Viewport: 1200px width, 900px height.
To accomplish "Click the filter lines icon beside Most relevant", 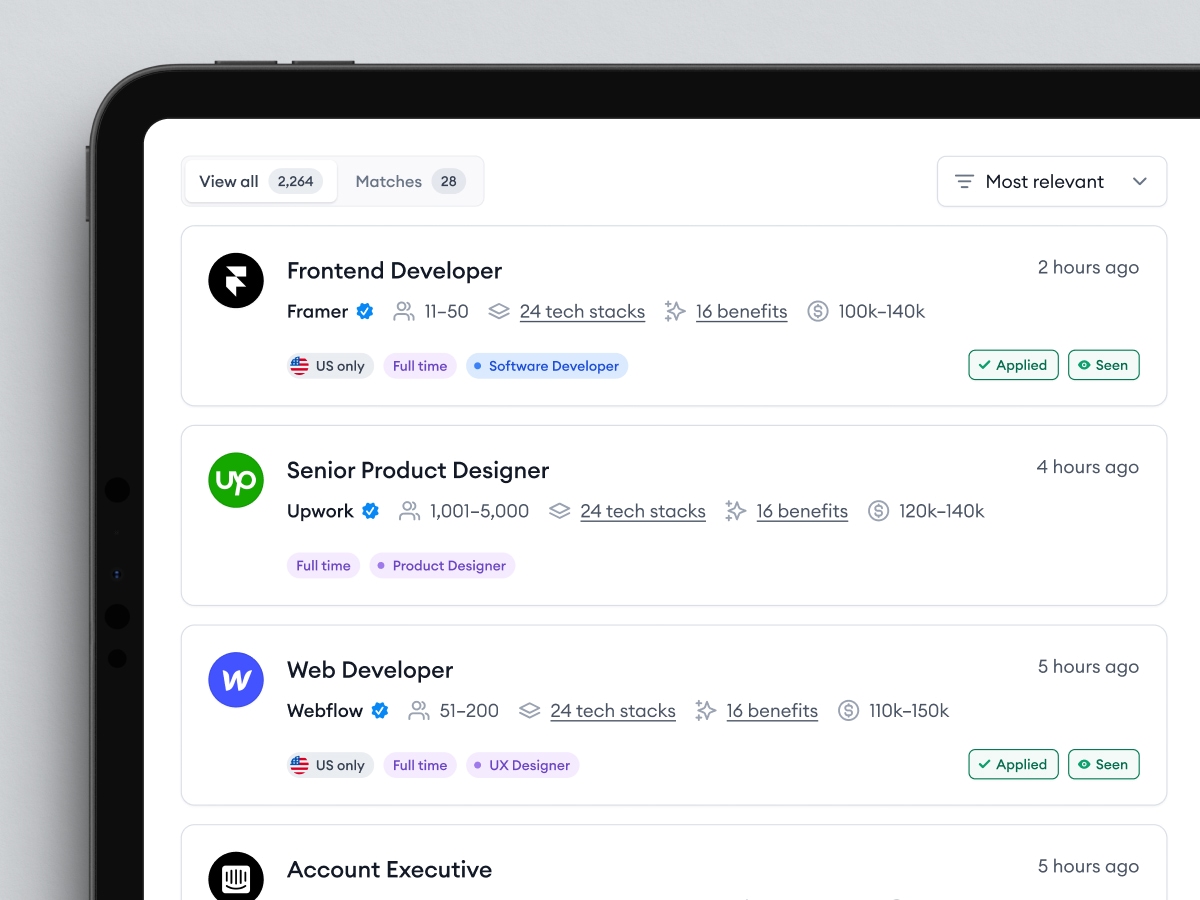I will click(964, 181).
